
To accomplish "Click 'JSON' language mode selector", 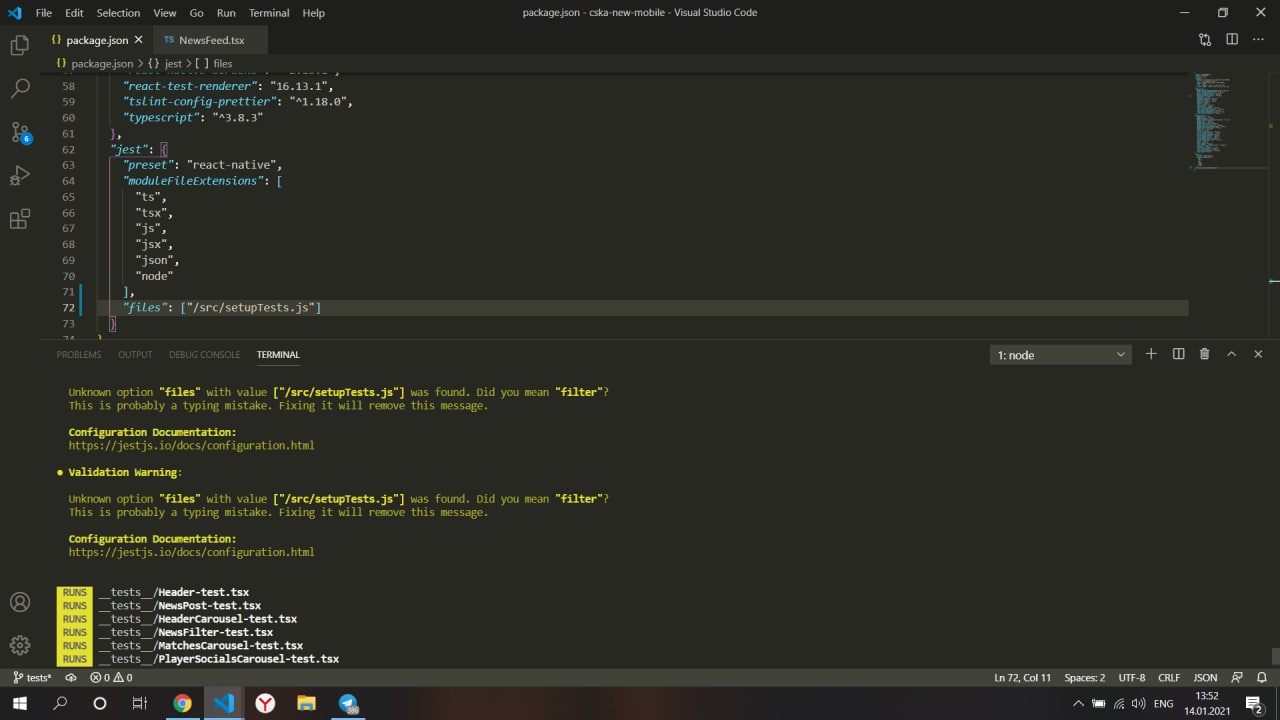I will tap(1205, 677).
